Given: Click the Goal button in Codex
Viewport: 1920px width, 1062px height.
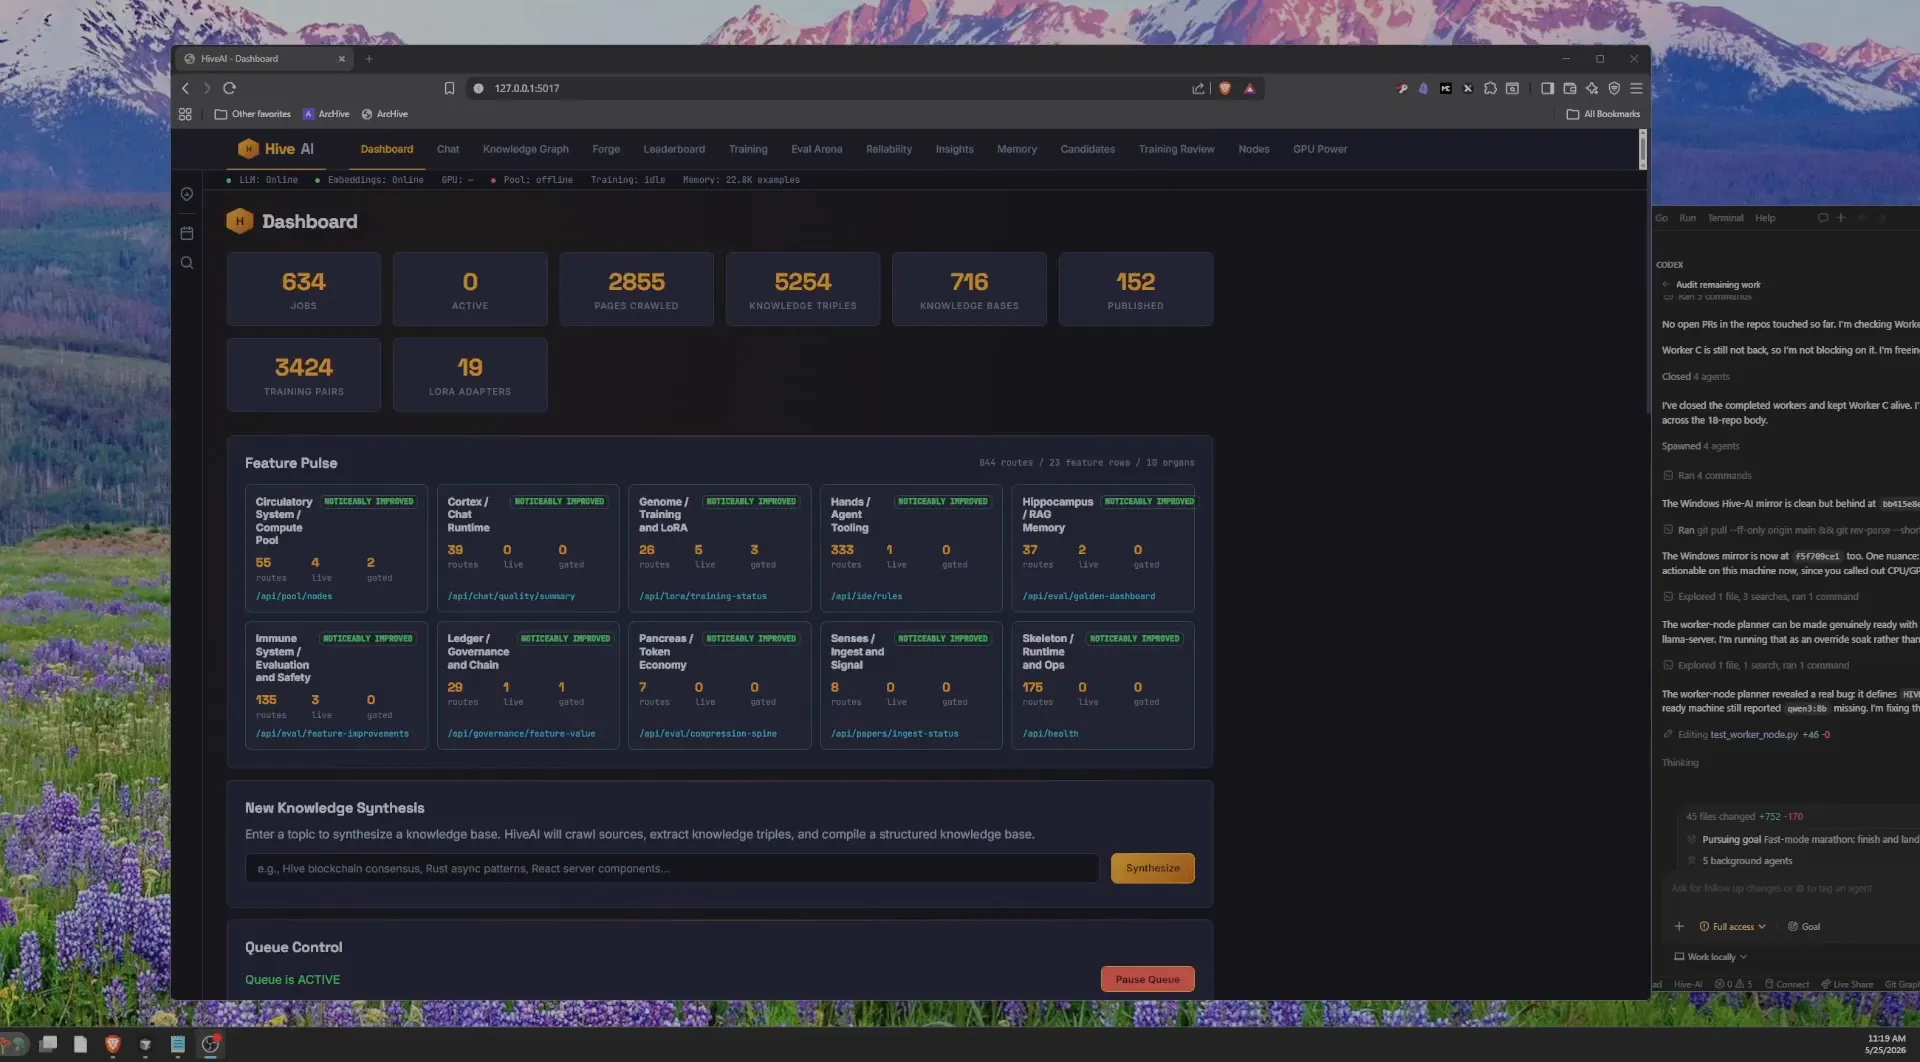Looking at the screenshot, I should coord(1804,926).
